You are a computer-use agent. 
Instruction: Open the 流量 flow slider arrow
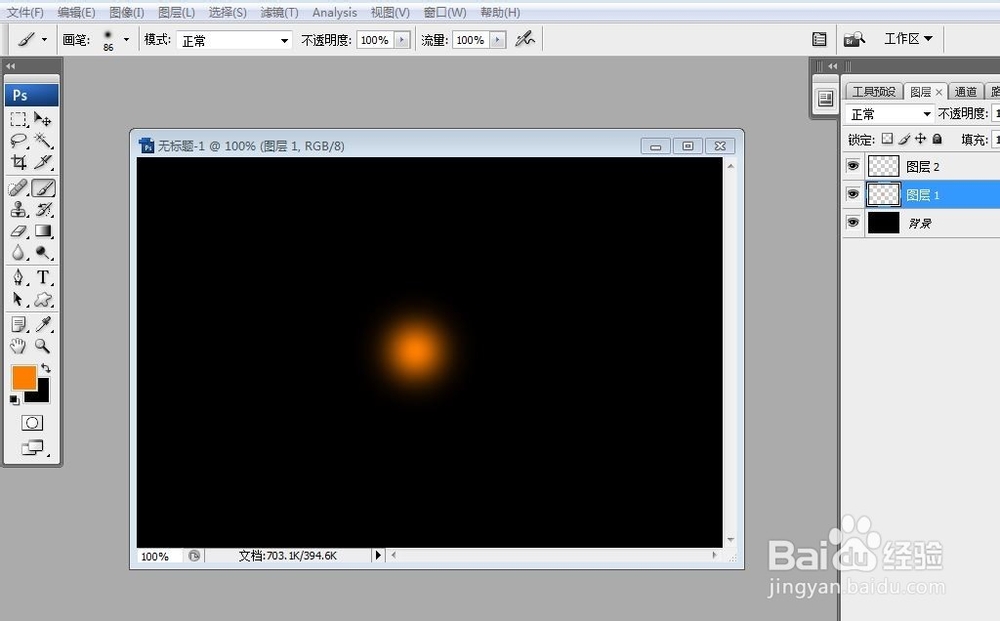(x=498, y=40)
